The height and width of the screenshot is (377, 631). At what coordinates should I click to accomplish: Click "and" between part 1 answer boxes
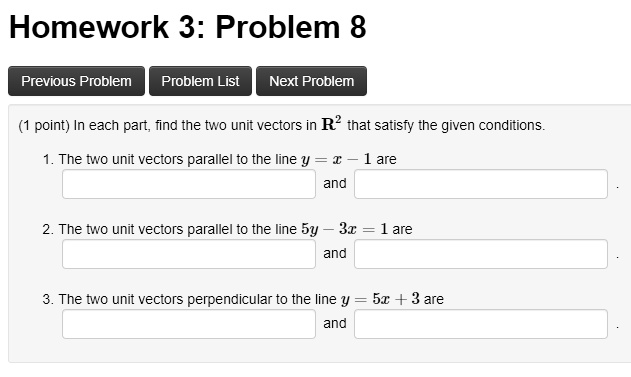click(x=335, y=183)
